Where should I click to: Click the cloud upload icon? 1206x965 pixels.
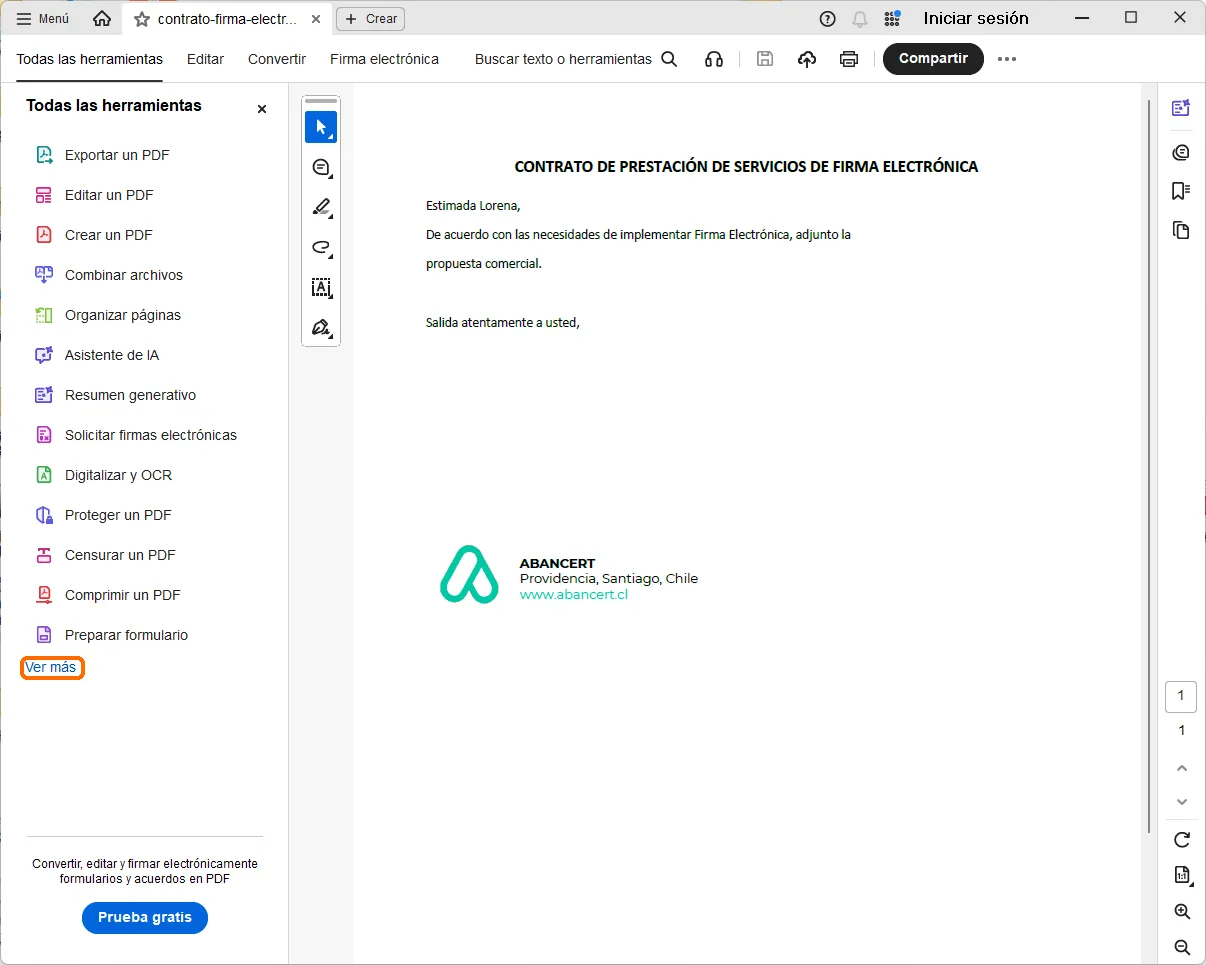pos(807,59)
